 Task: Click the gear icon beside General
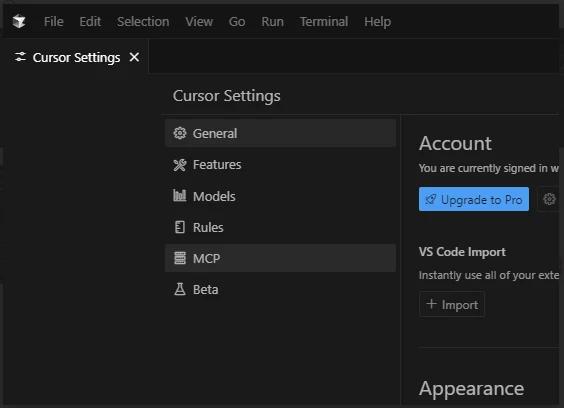[x=179, y=133]
